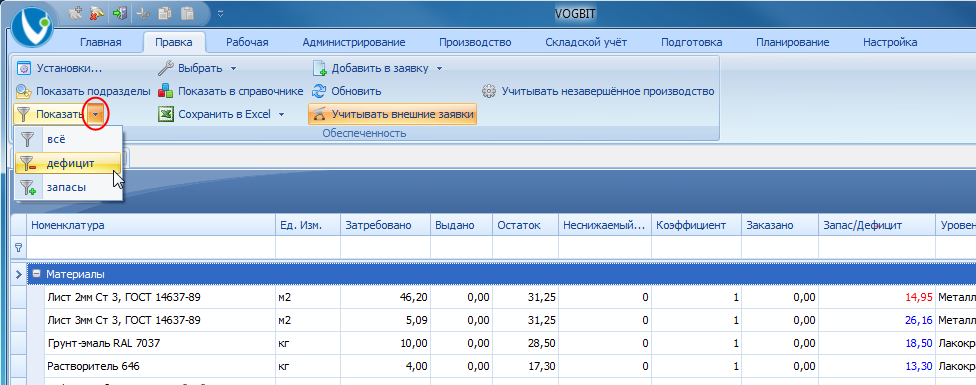Switch to the Рабочая tab
Image resolution: width=976 pixels, height=385 pixels.
[247, 42]
